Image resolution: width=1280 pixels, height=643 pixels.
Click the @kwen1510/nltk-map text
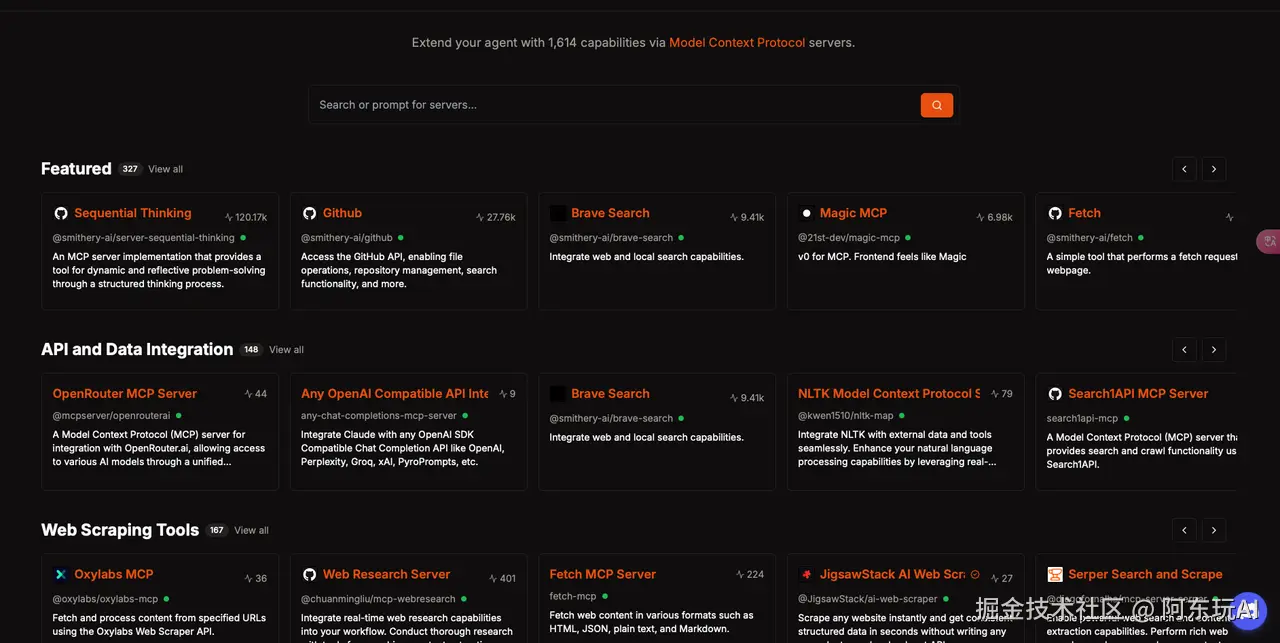[x=845, y=415]
